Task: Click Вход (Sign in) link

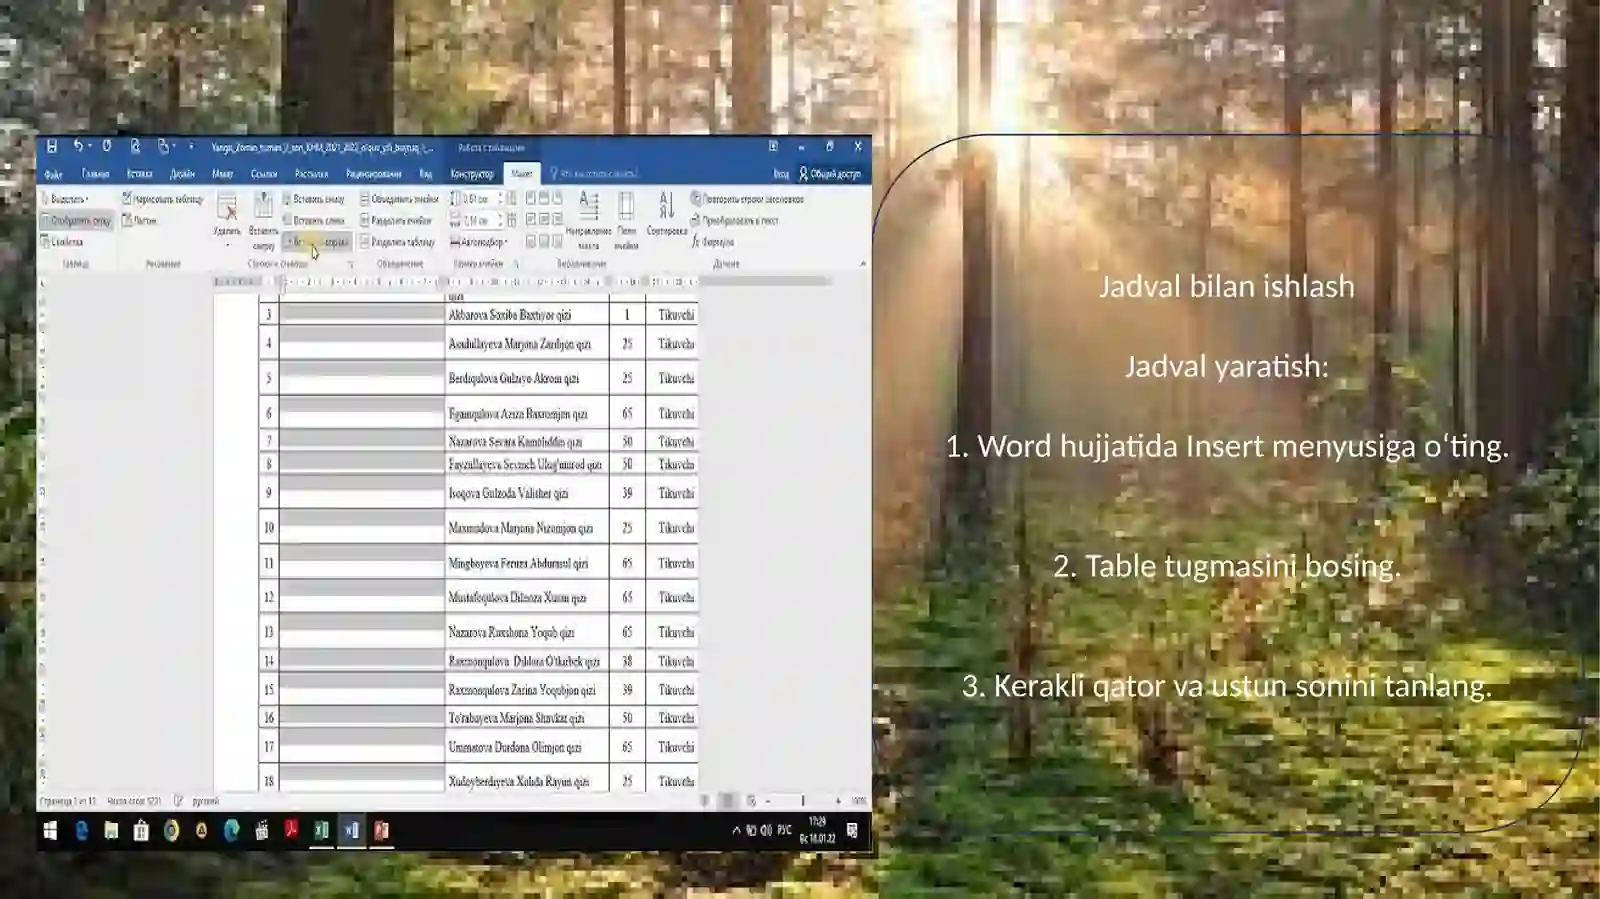Action: pos(781,174)
